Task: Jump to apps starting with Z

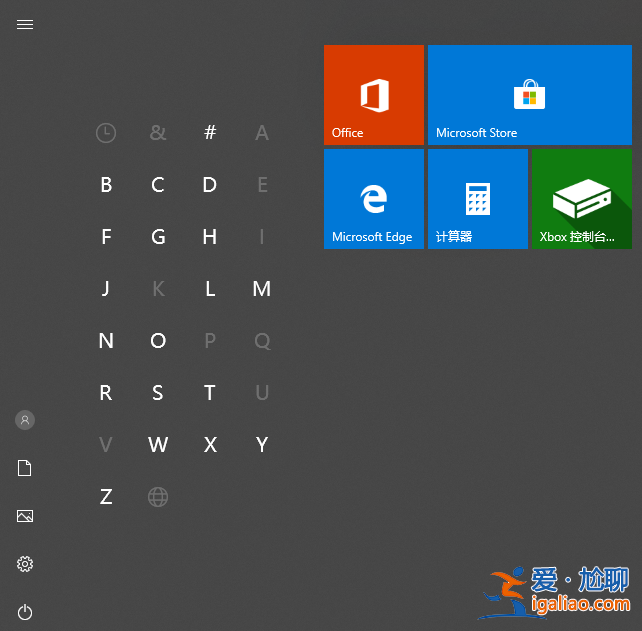Action: pyautogui.click(x=106, y=497)
